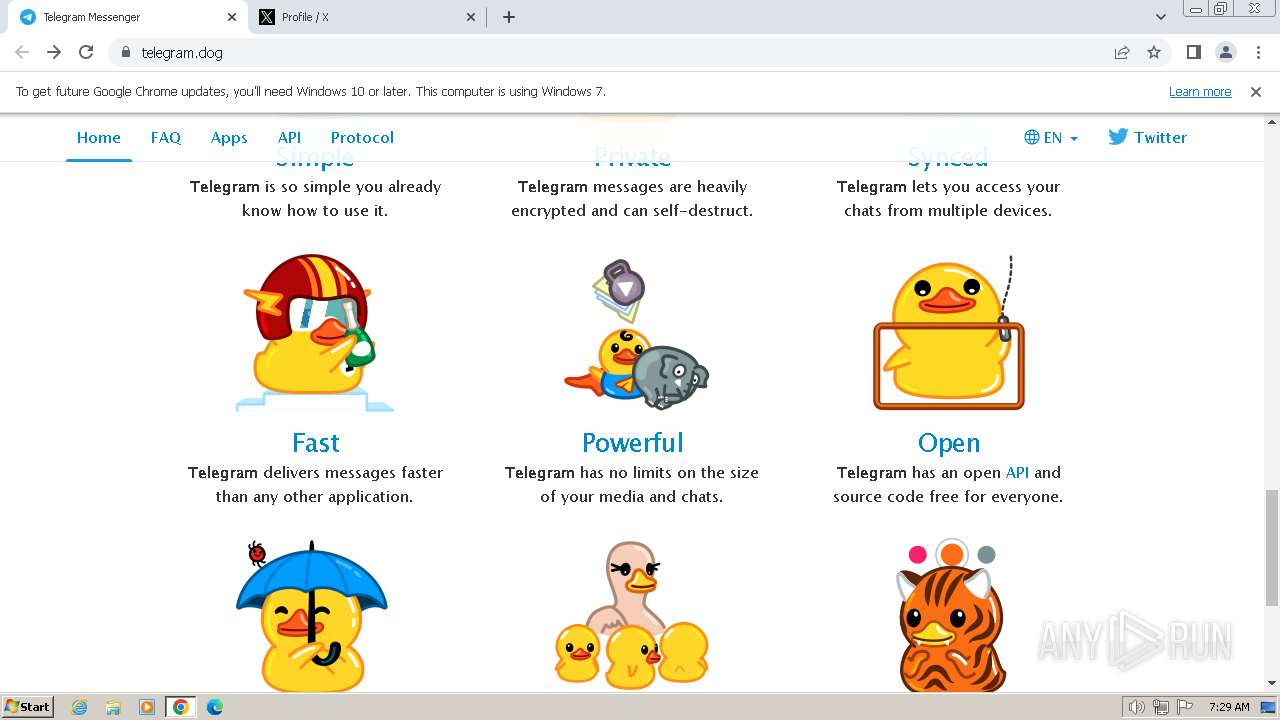Viewport: 1280px width, 720px height.
Task: Click the ostrich with ducklings sticker
Action: (x=632, y=616)
